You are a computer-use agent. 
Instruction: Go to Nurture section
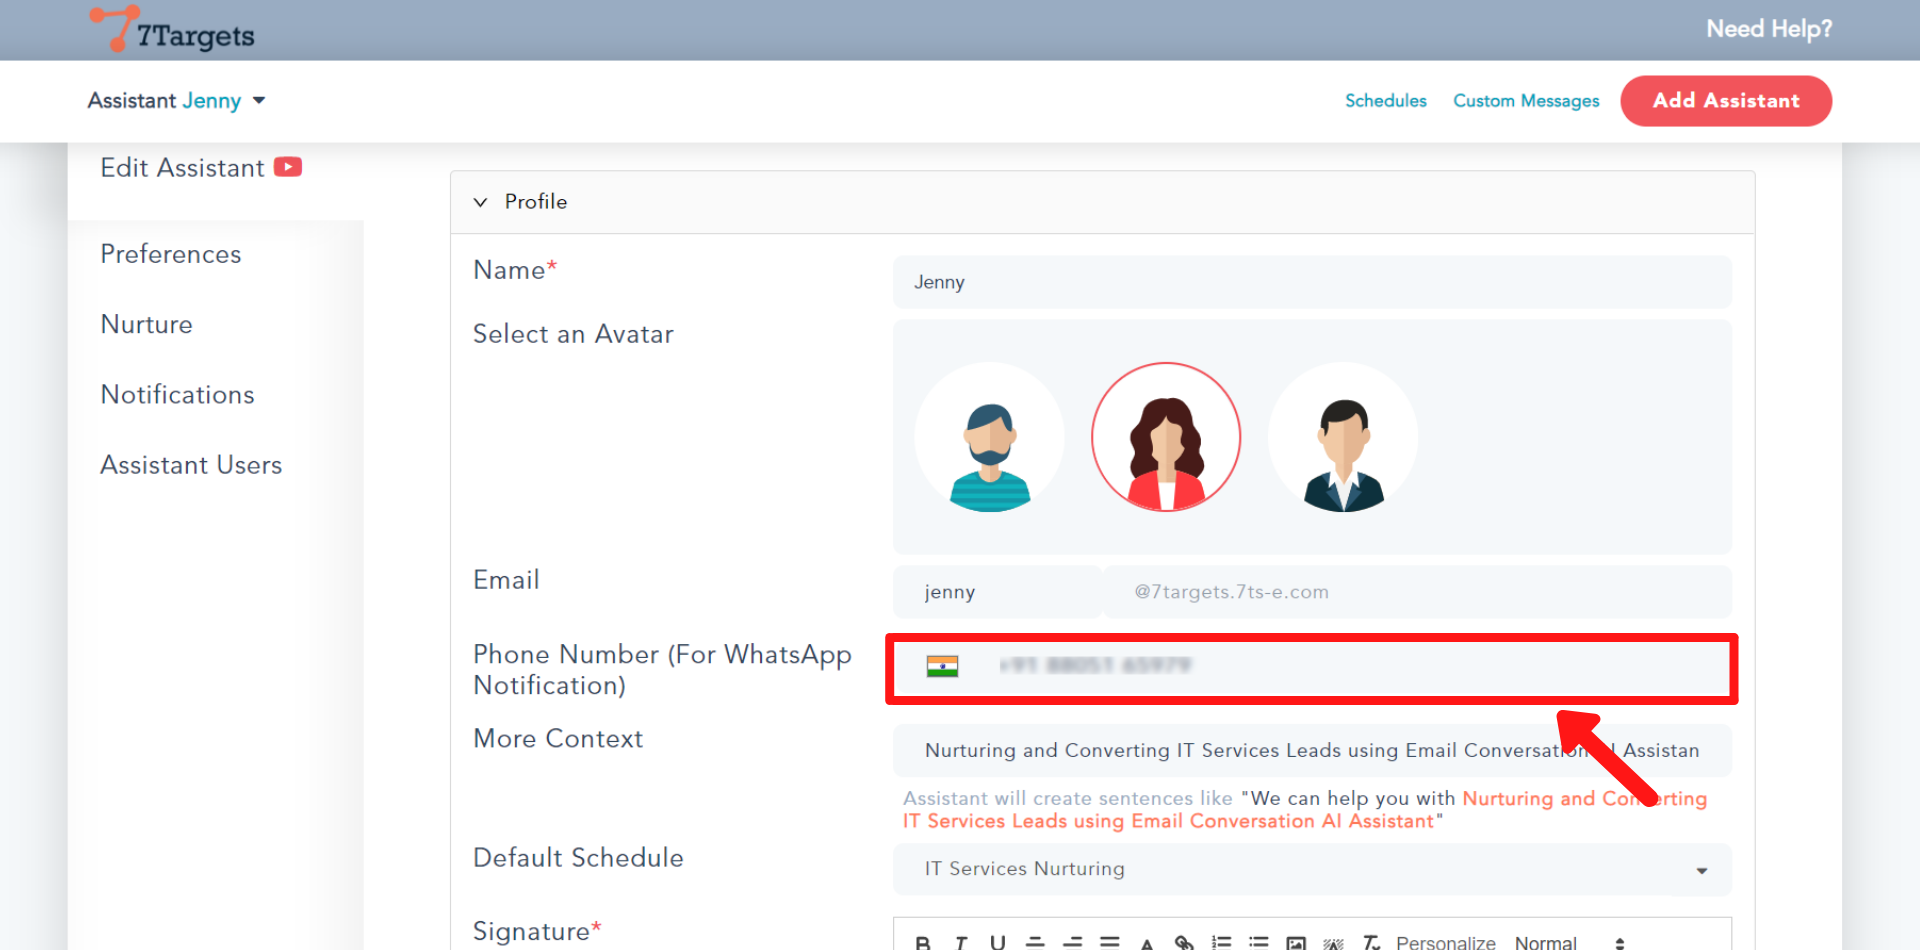(x=147, y=324)
